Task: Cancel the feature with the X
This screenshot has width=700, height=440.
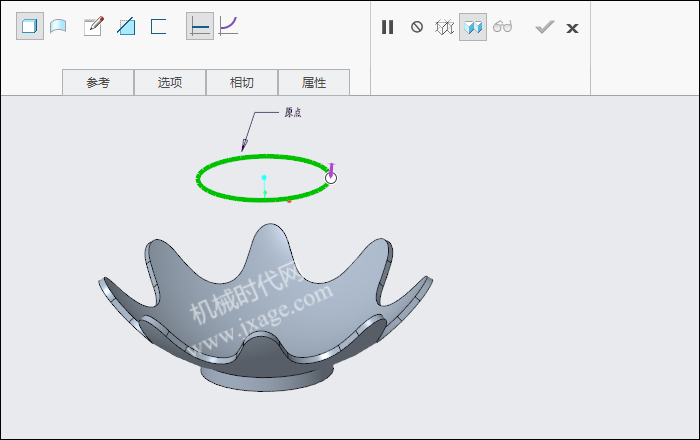Action: tap(572, 29)
